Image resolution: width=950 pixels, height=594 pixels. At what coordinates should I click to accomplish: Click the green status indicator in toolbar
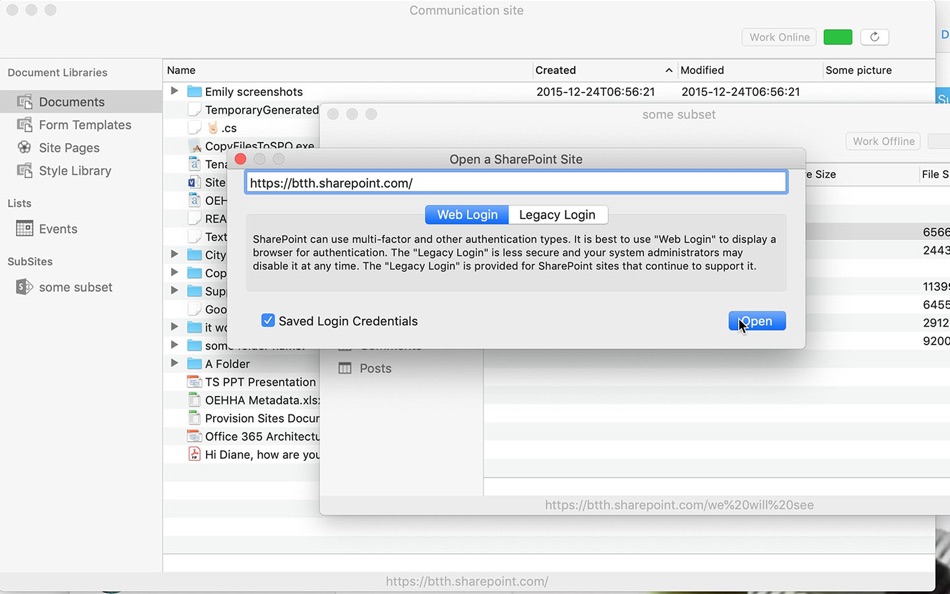[x=838, y=37]
